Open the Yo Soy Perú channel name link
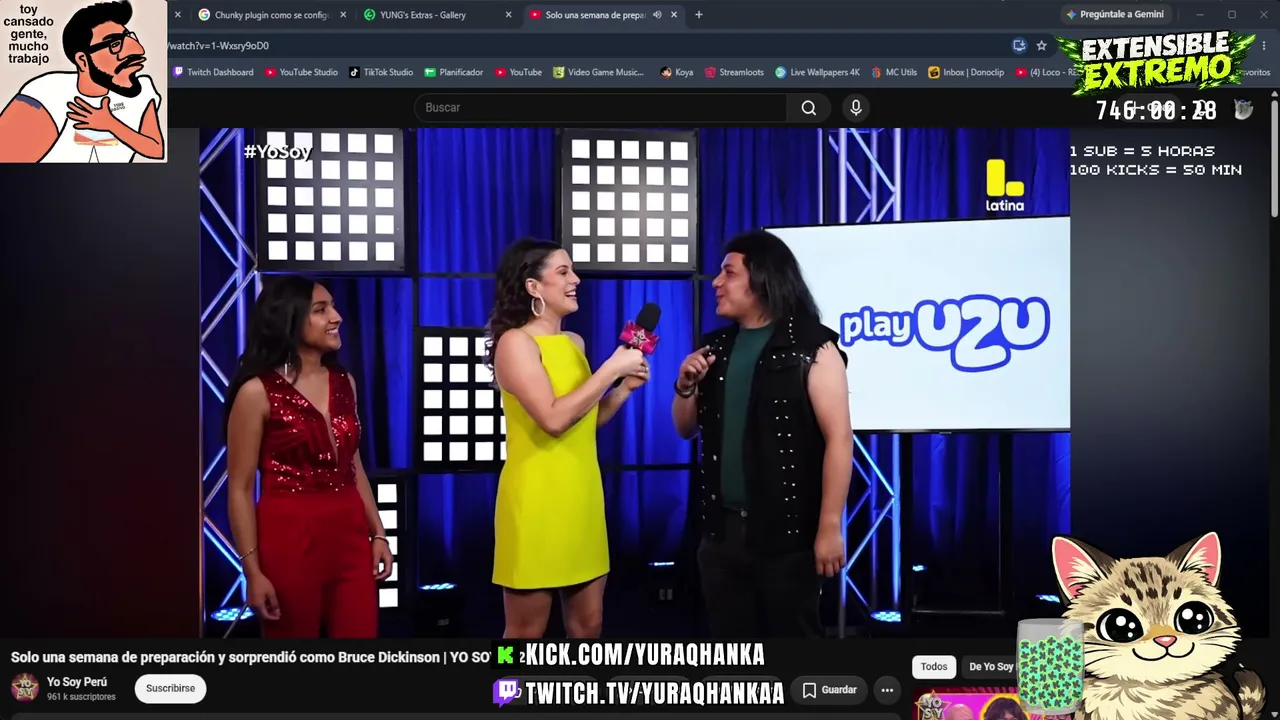Image resolution: width=1280 pixels, height=720 pixels. click(x=77, y=682)
